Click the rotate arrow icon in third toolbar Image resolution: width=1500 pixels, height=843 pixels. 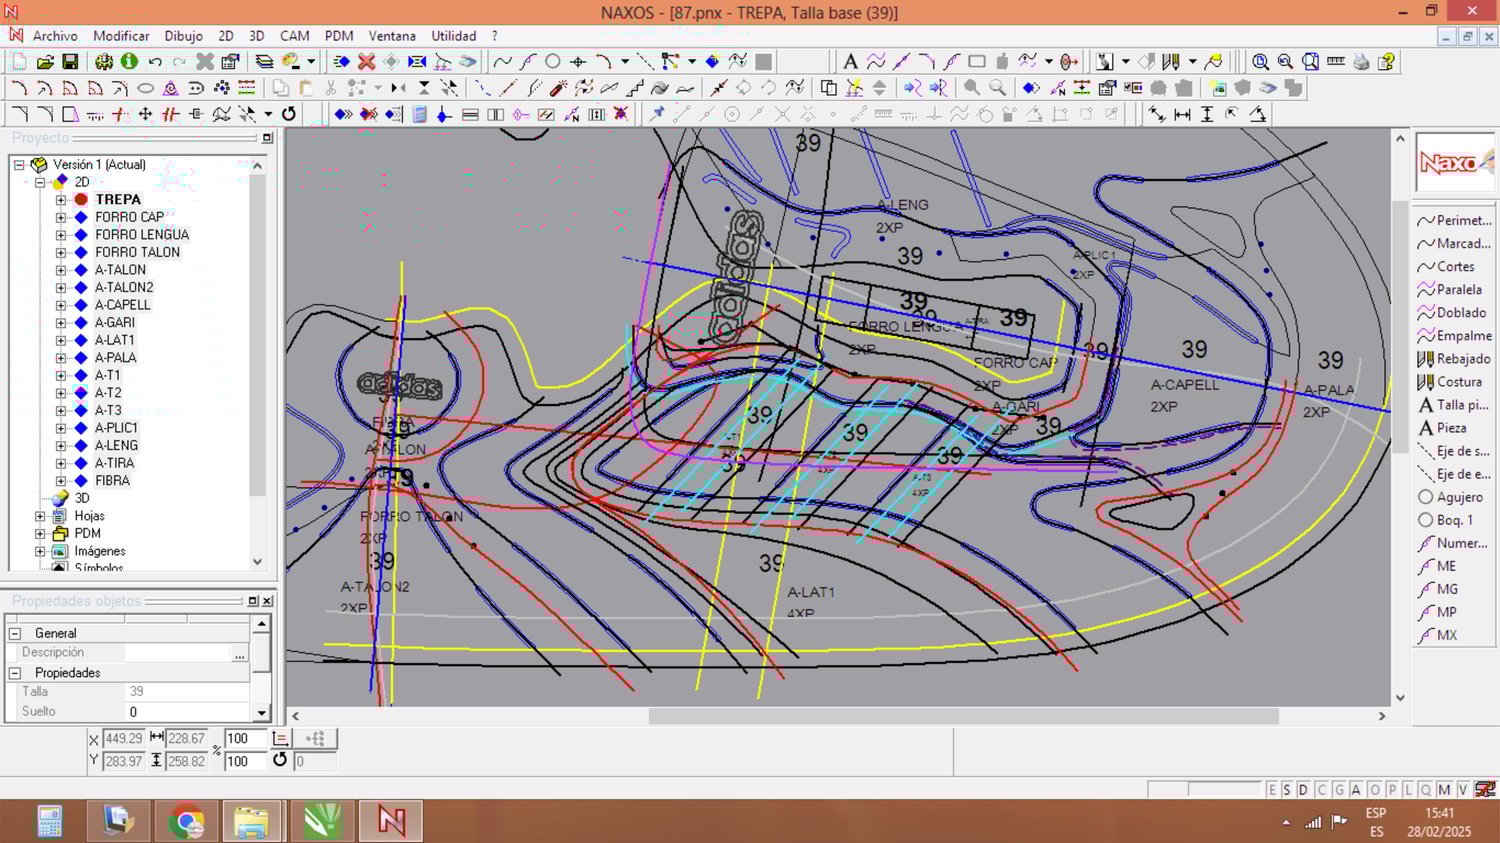coord(289,114)
